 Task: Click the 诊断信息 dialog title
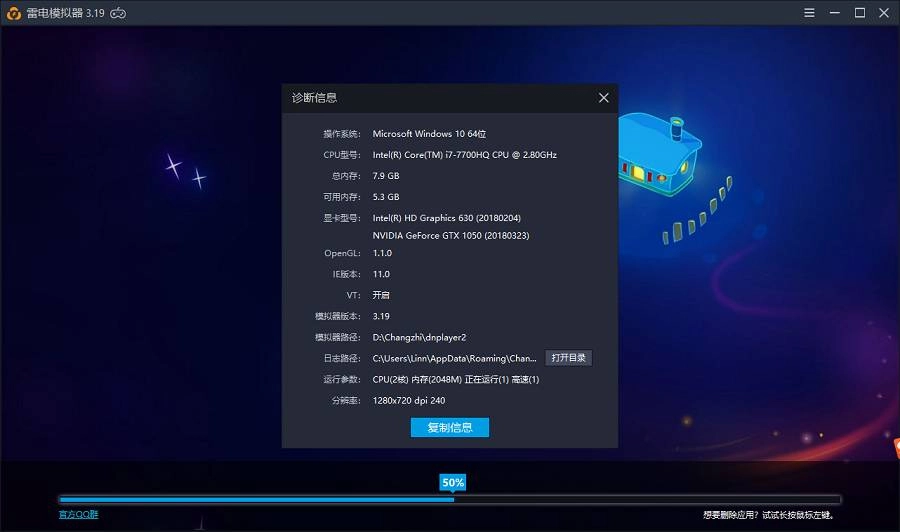click(x=314, y=98)
